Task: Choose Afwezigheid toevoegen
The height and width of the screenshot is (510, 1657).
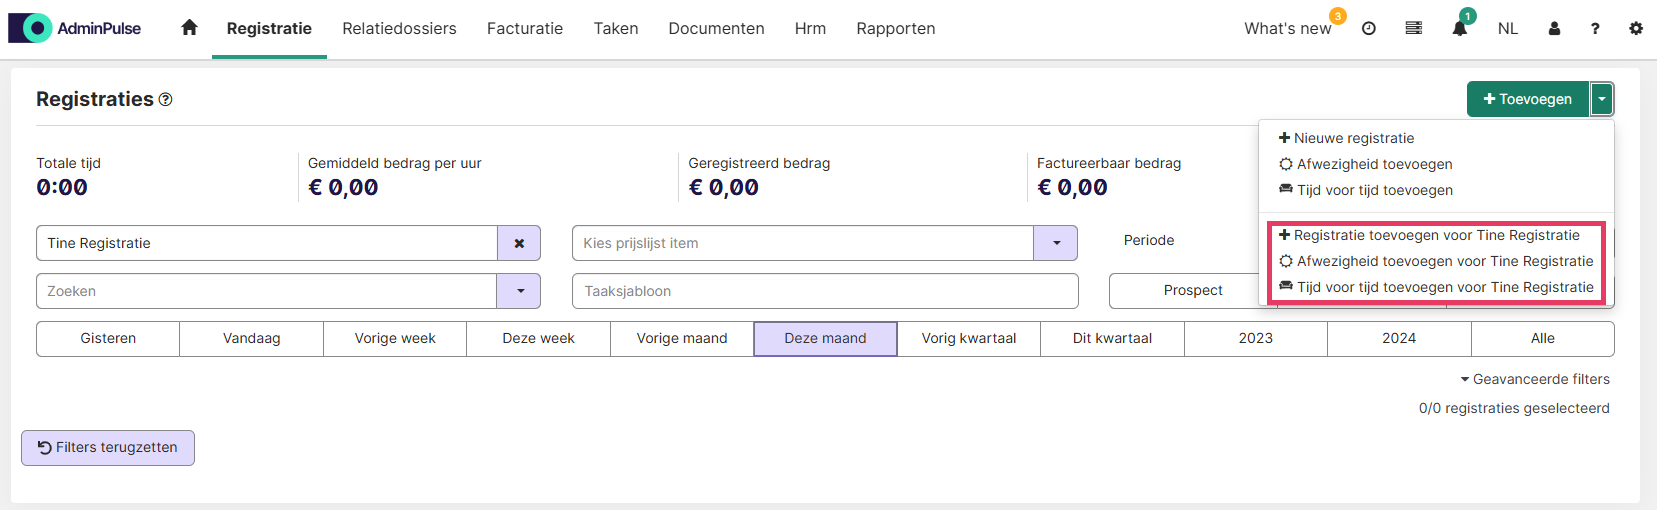Action: tap(1366, 164)
